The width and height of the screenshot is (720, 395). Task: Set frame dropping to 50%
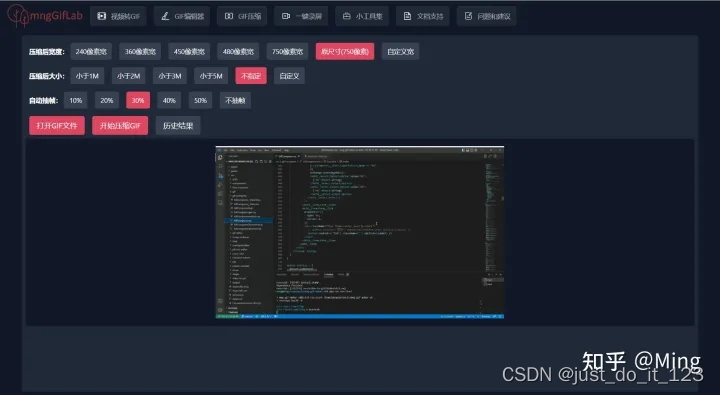(200, 100)
